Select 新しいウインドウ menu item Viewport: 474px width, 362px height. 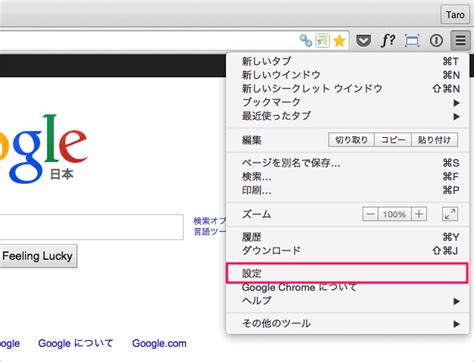348,75
